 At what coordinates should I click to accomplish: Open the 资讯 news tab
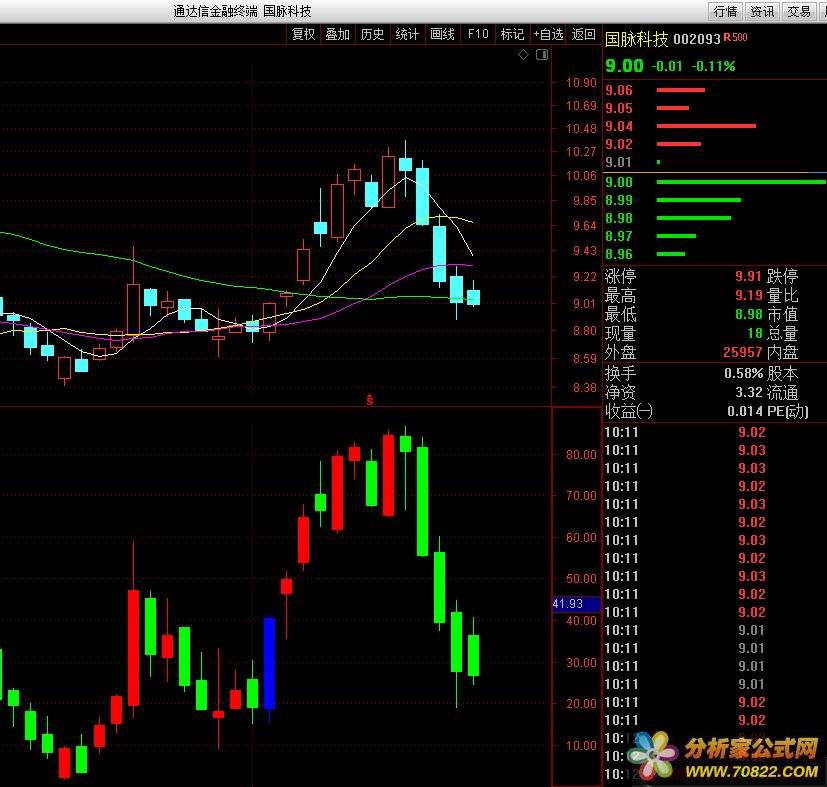(x=762, y=11)
